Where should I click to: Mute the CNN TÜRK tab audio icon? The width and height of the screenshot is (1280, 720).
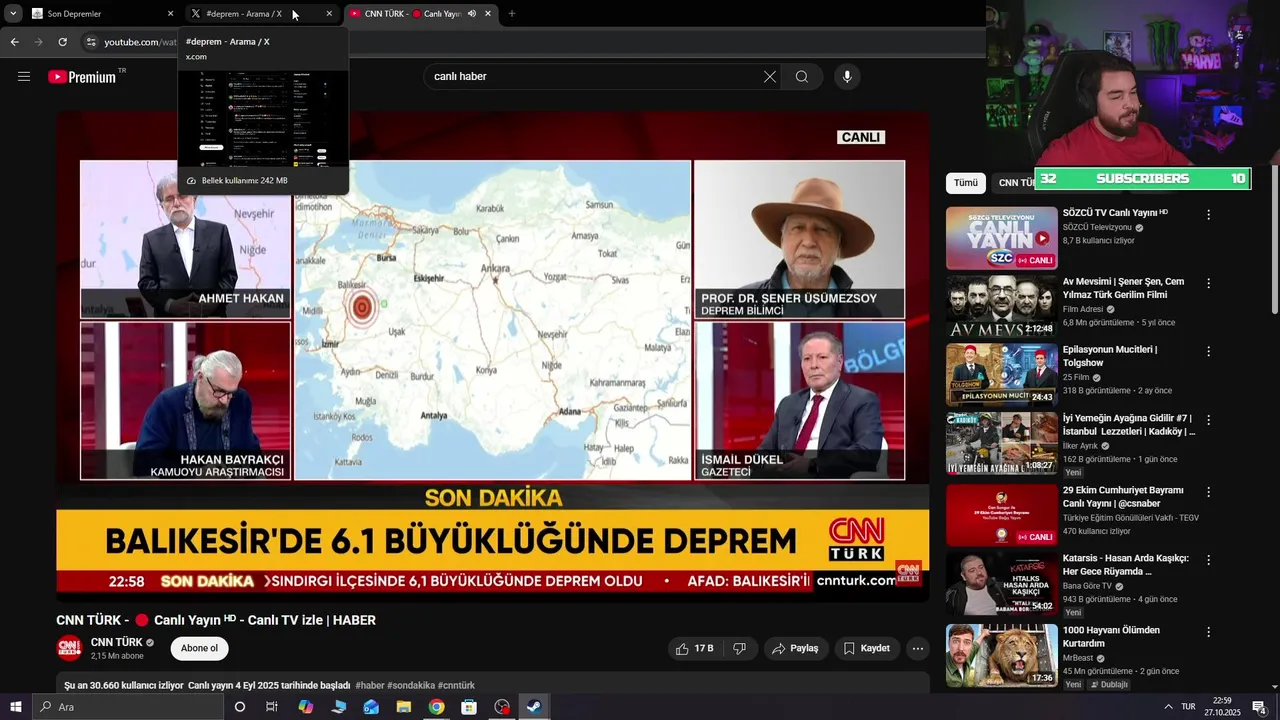[472, 14]
